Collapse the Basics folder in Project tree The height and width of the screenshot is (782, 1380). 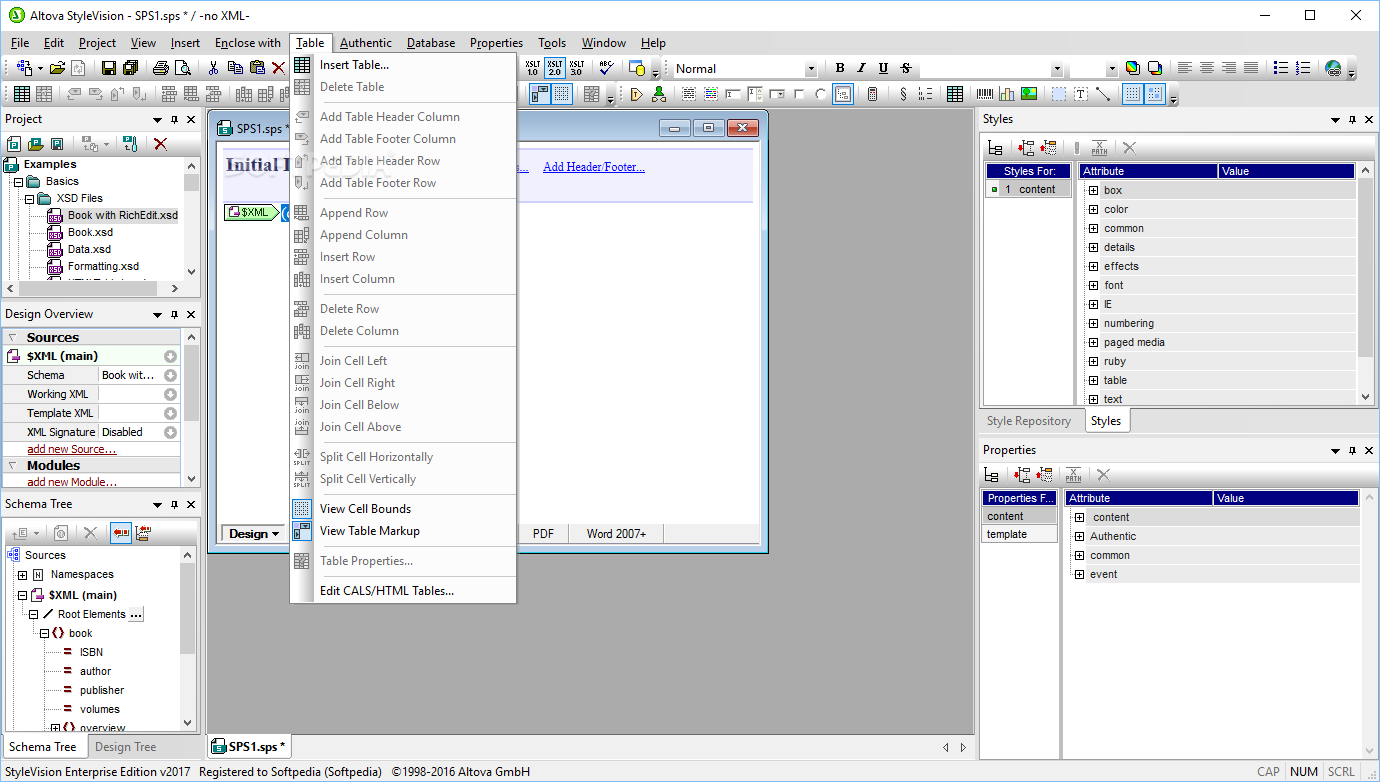point(18,182)
